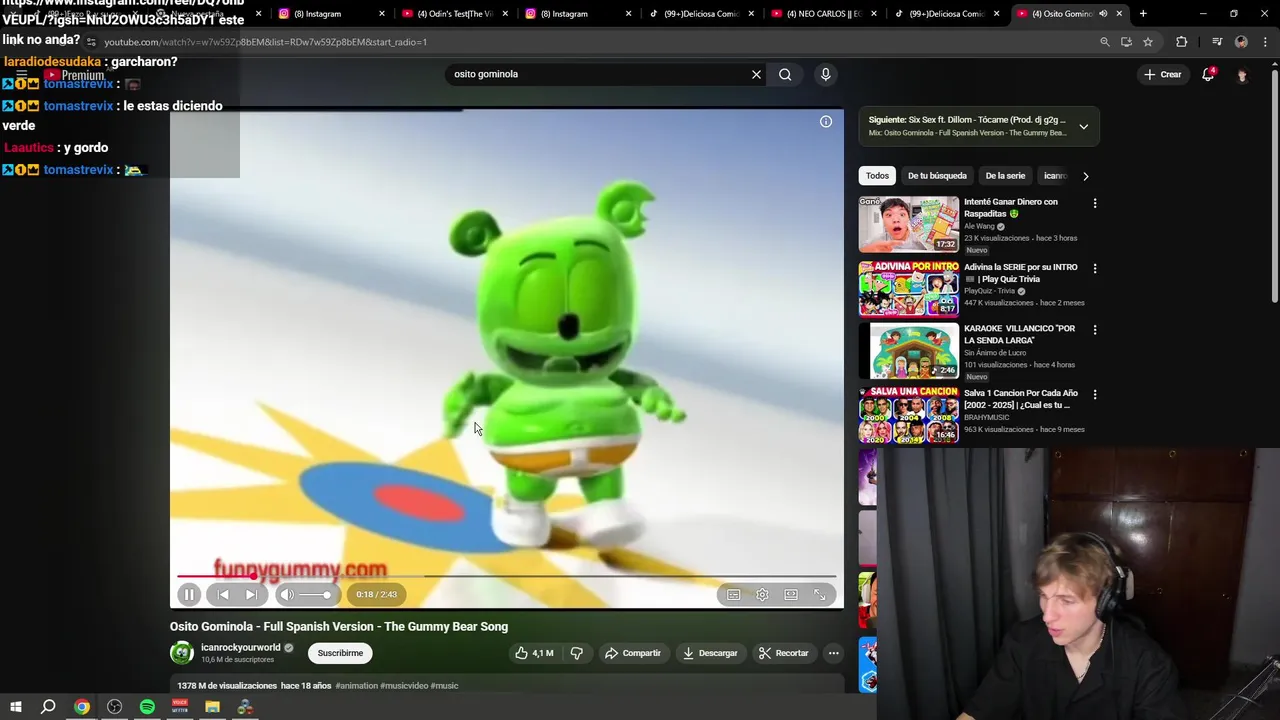Viewport: 1280px width, 720px height.
Task: Open Windows taskbar search
Action: [48, 707]
